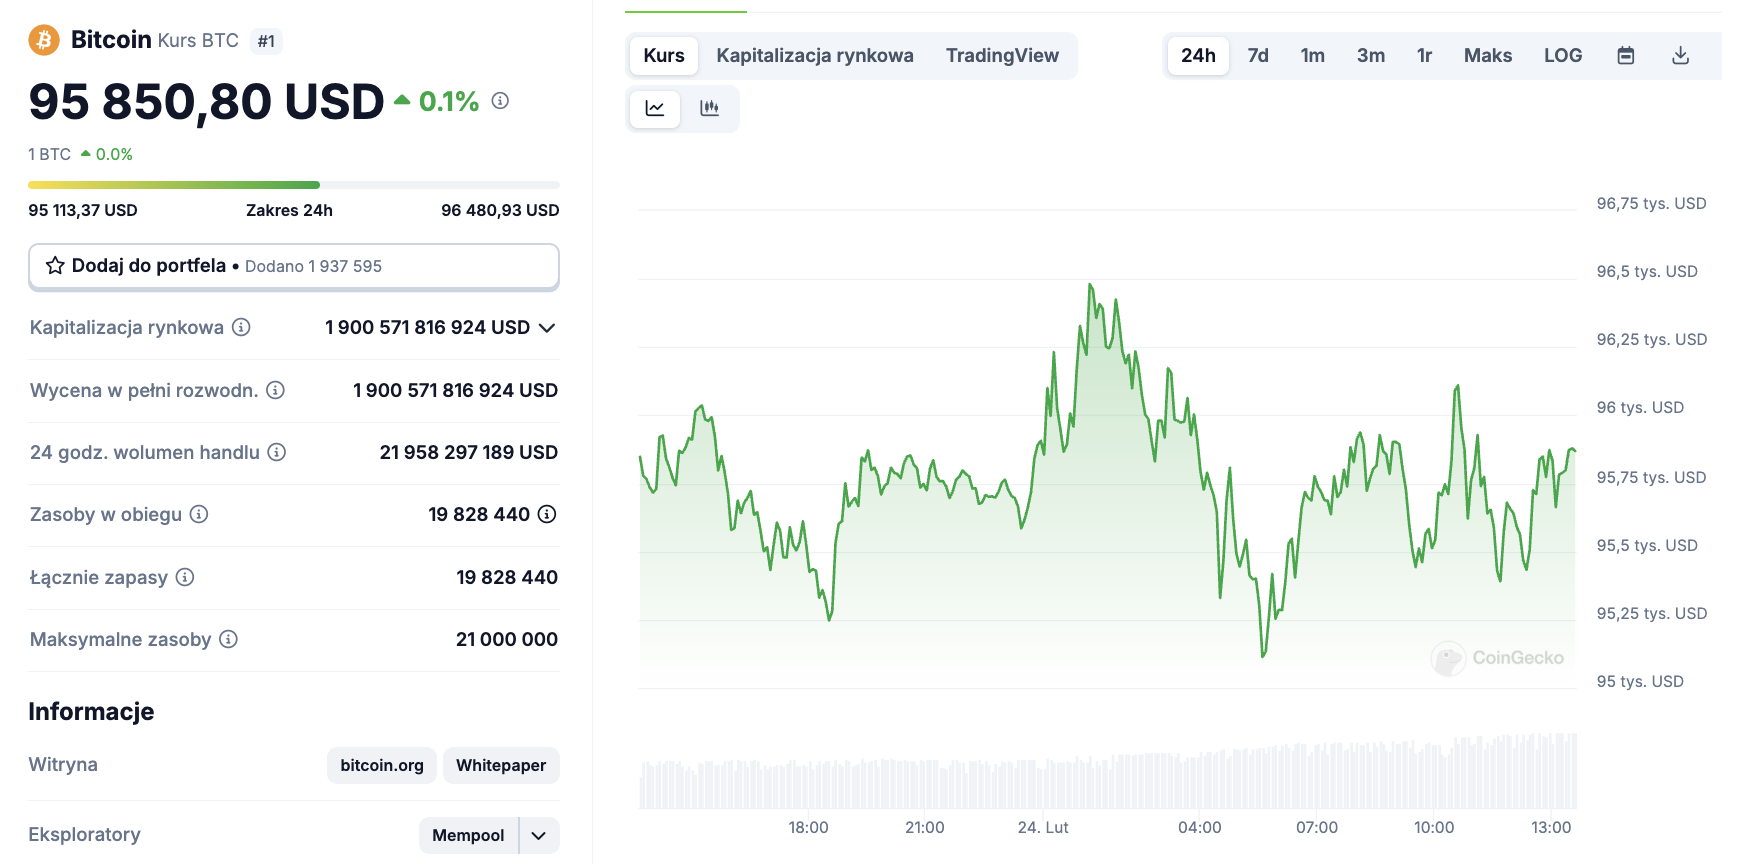Click the 96,75 tys. USD axis label

pos(1651,203)
